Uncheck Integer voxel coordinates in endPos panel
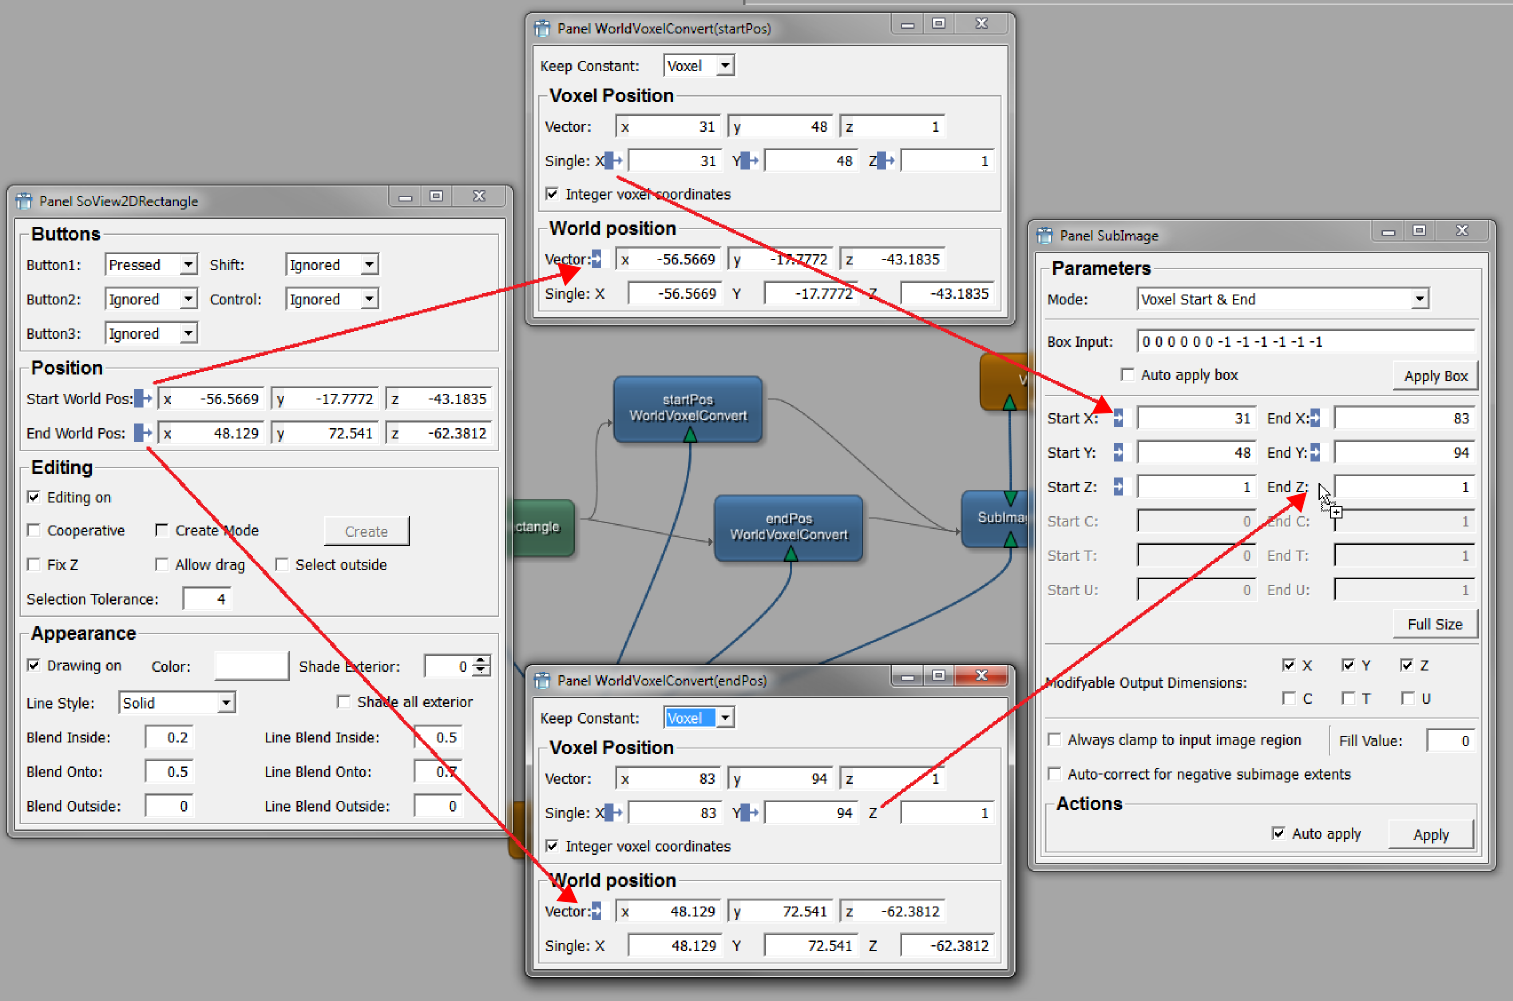This screenshot has height=1001, width=1513. tap(552, 846)
